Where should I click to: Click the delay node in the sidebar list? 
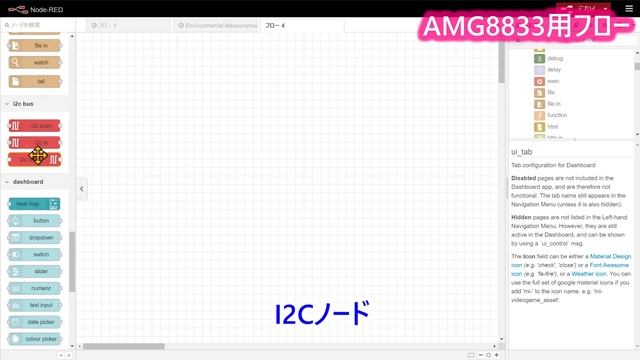[x=548, y=70]
